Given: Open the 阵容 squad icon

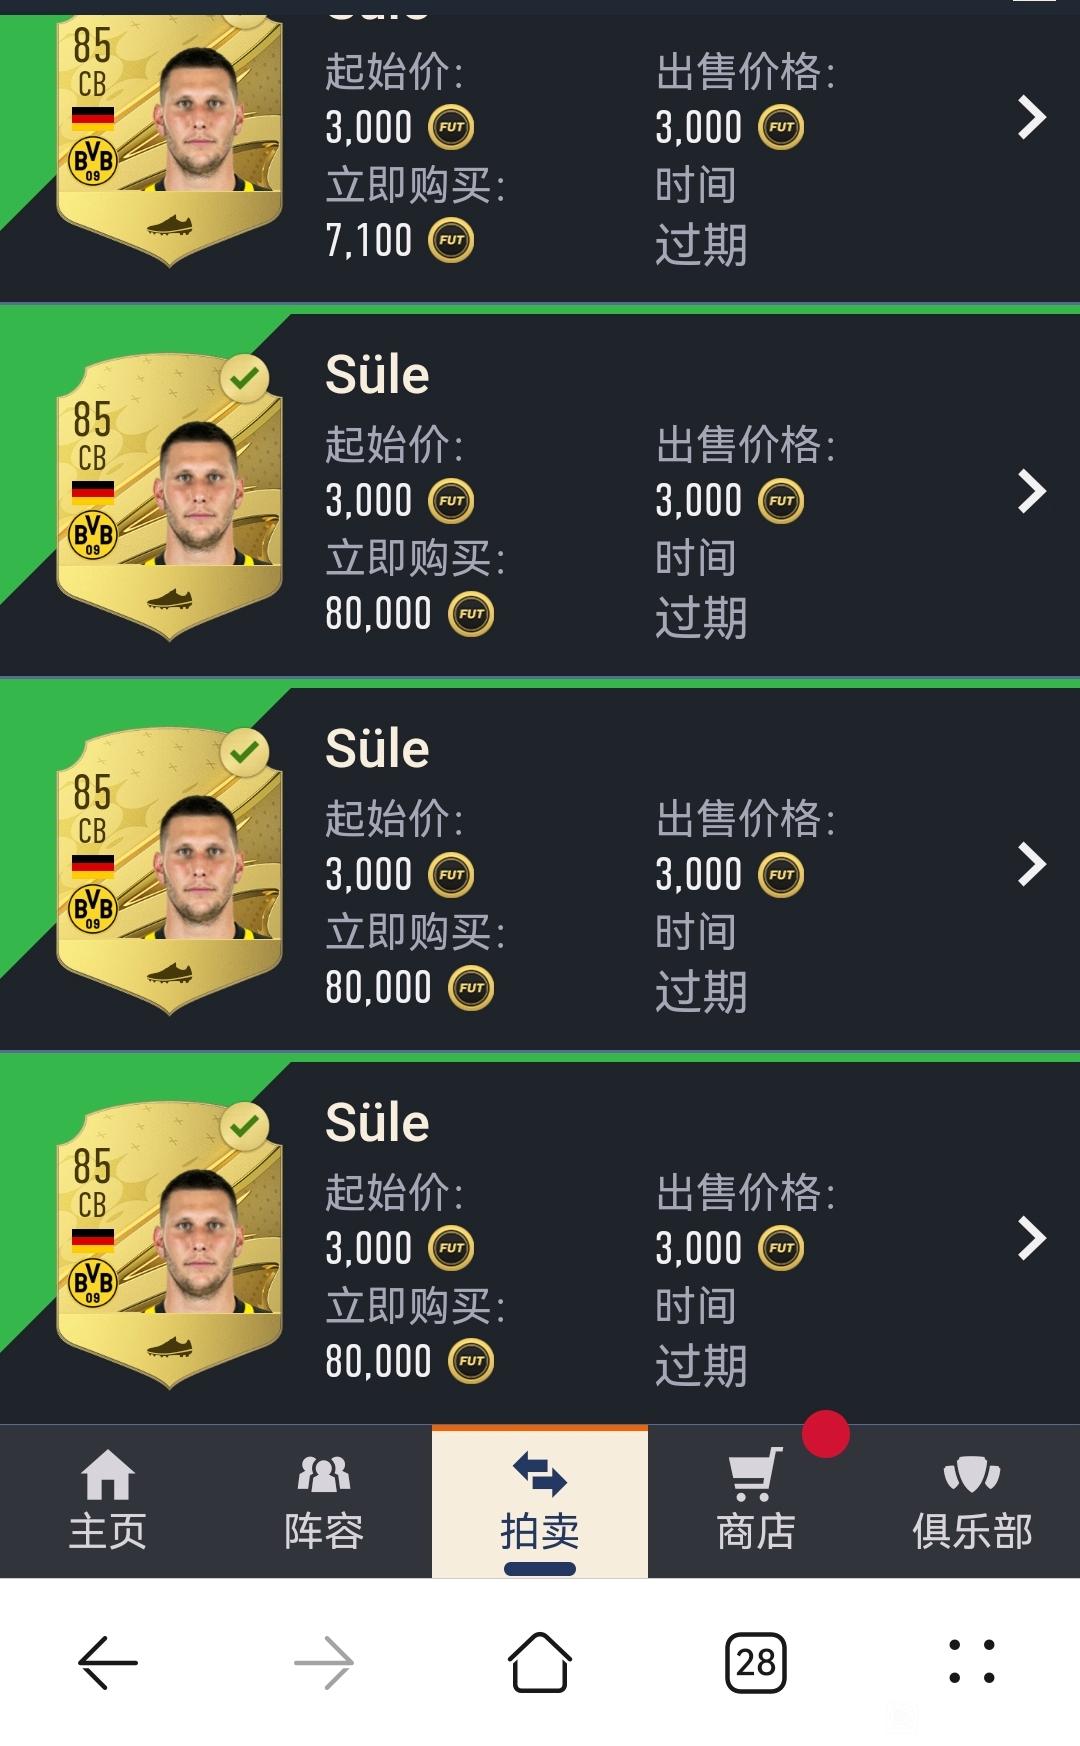Looking at the screenshot, I should pyautogui.click(x=323, y=1474).
